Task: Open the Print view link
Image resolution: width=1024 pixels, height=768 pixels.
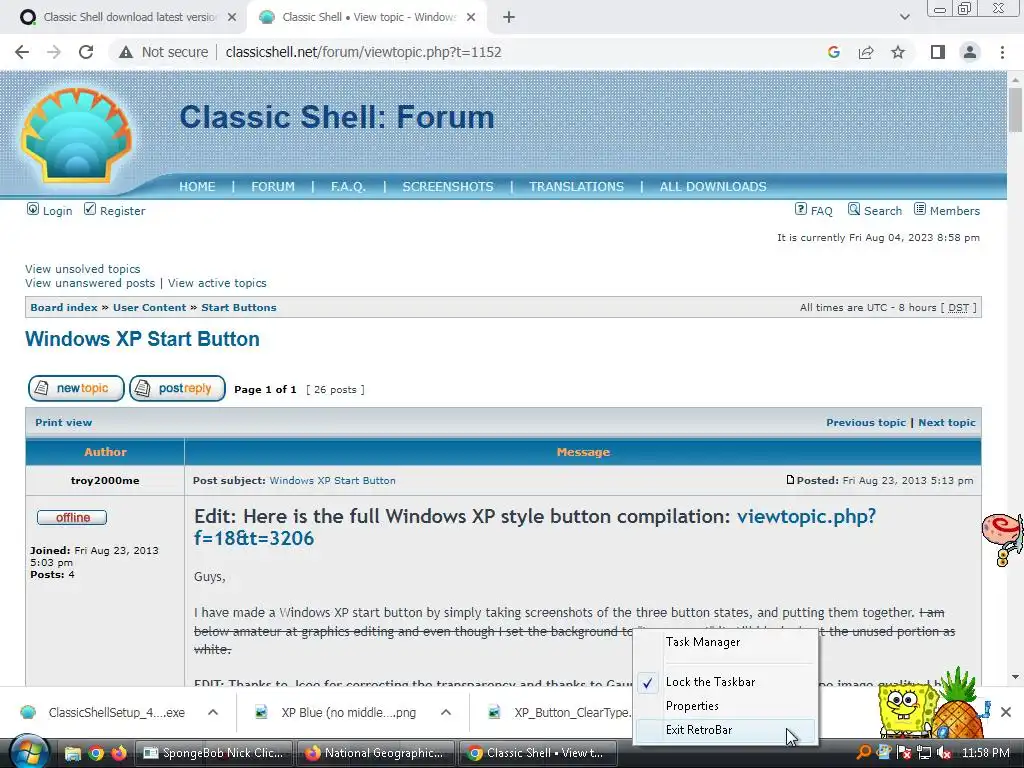Action: tap(63, 423)
